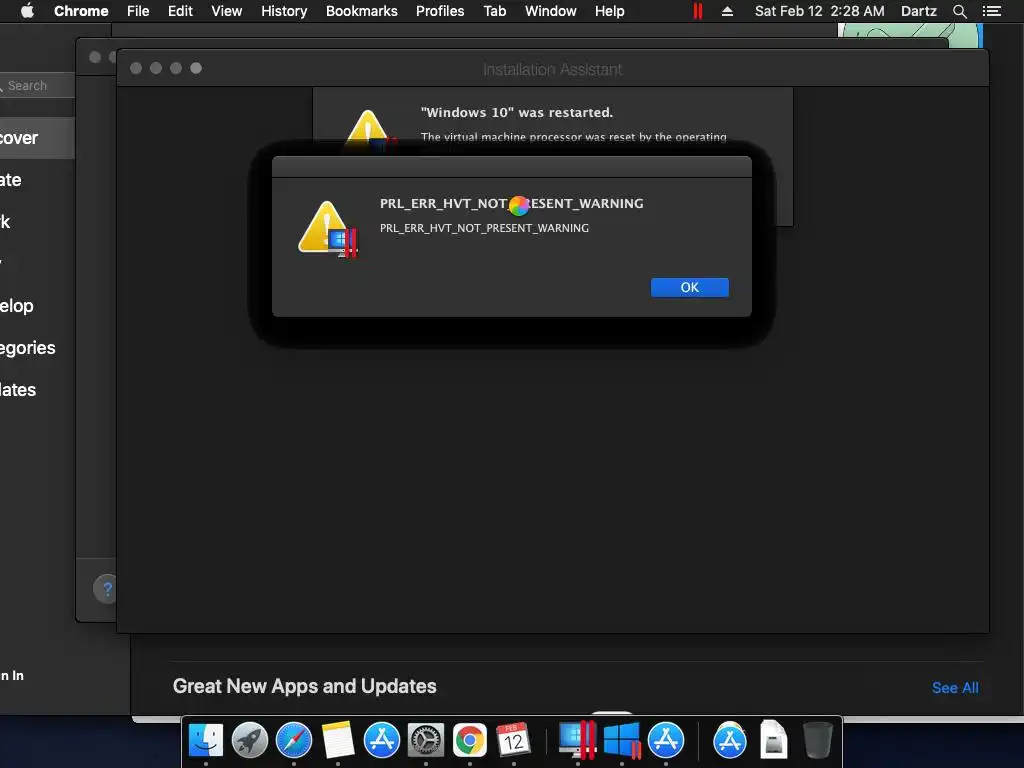Open the History menu
The height and width of the screenshot is (768, 1024).
[x=284, y=11]
